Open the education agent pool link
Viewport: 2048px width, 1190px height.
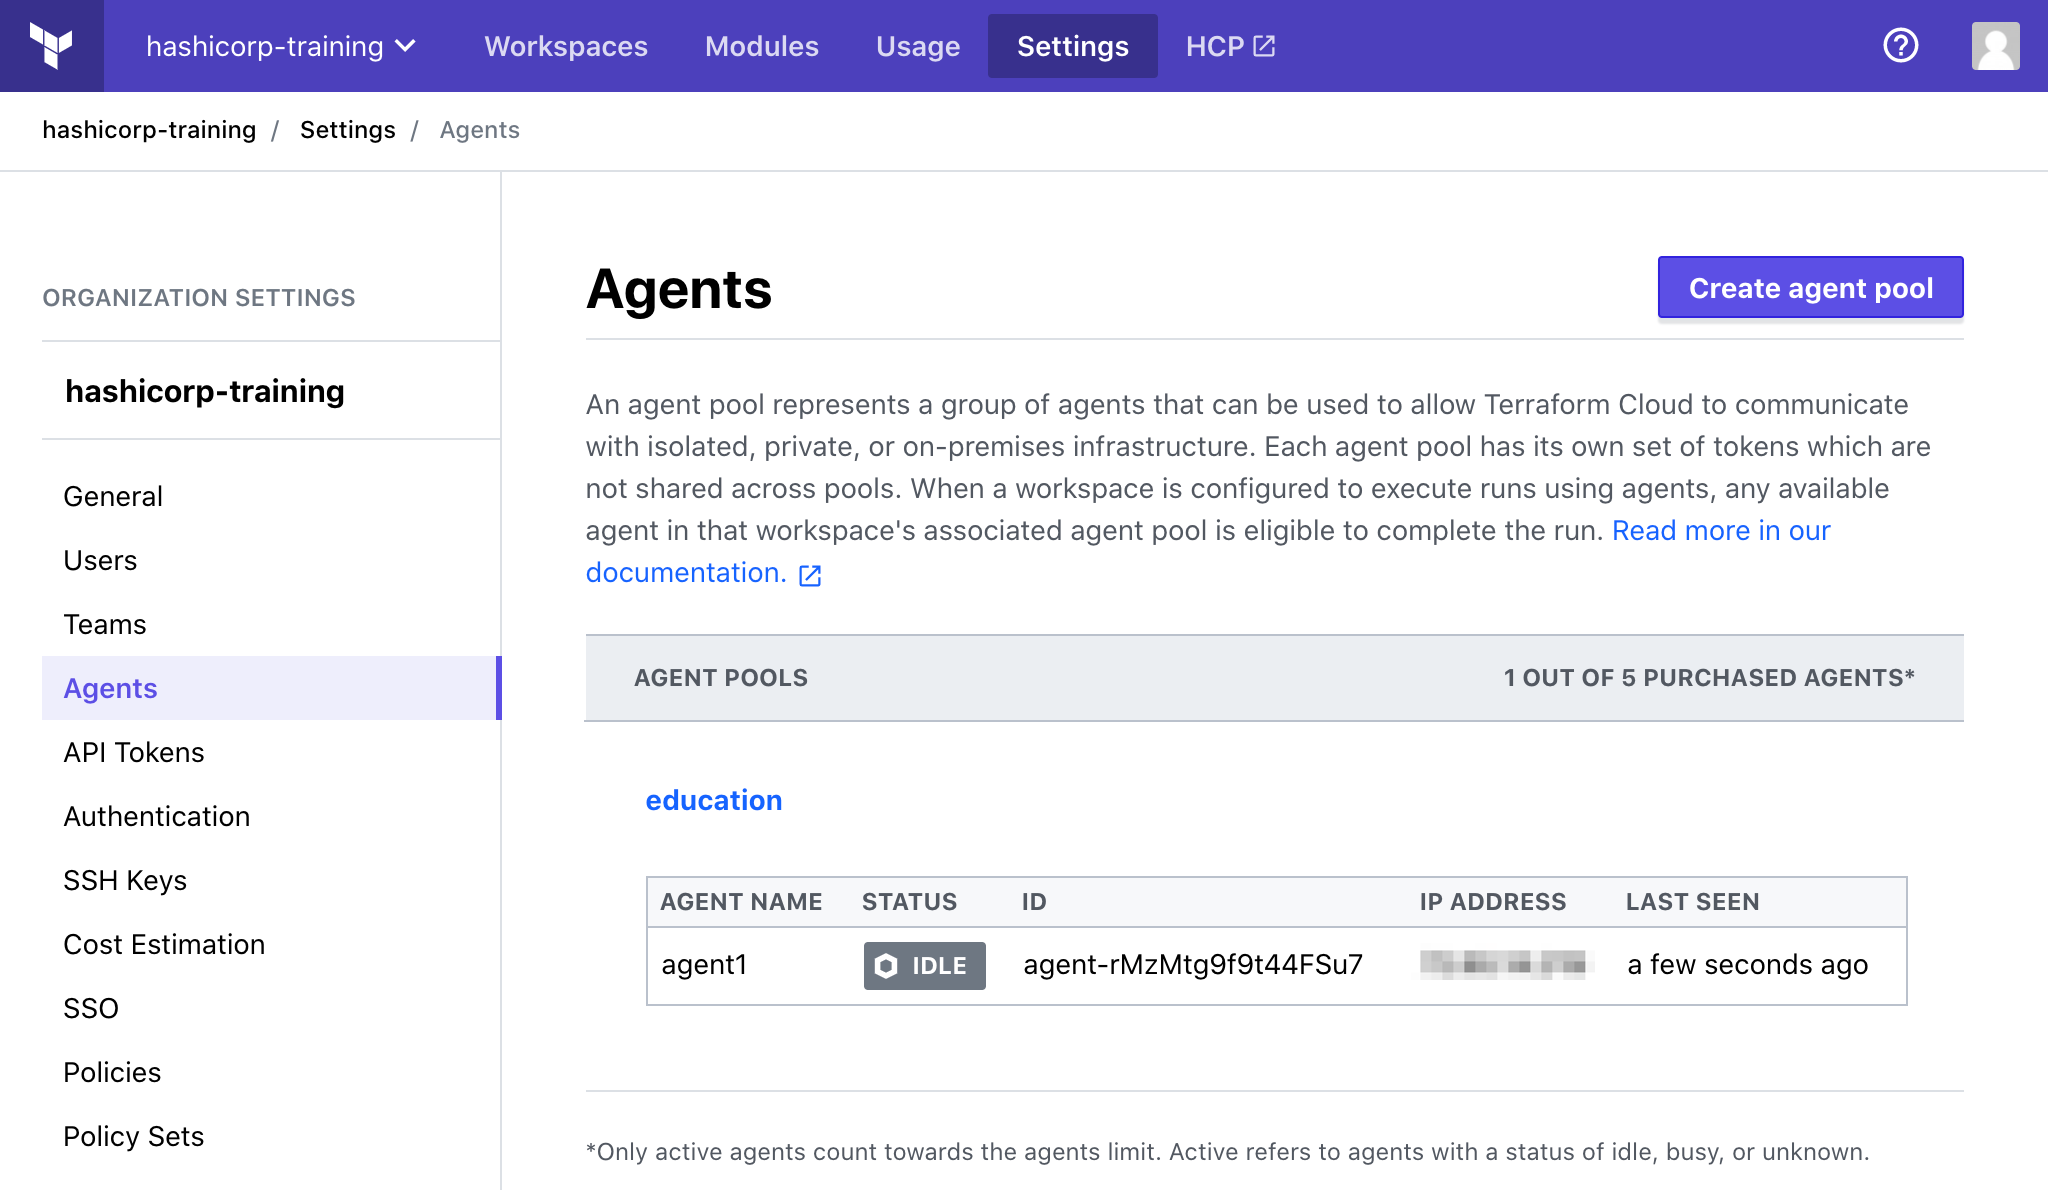[x=713, y=800]
